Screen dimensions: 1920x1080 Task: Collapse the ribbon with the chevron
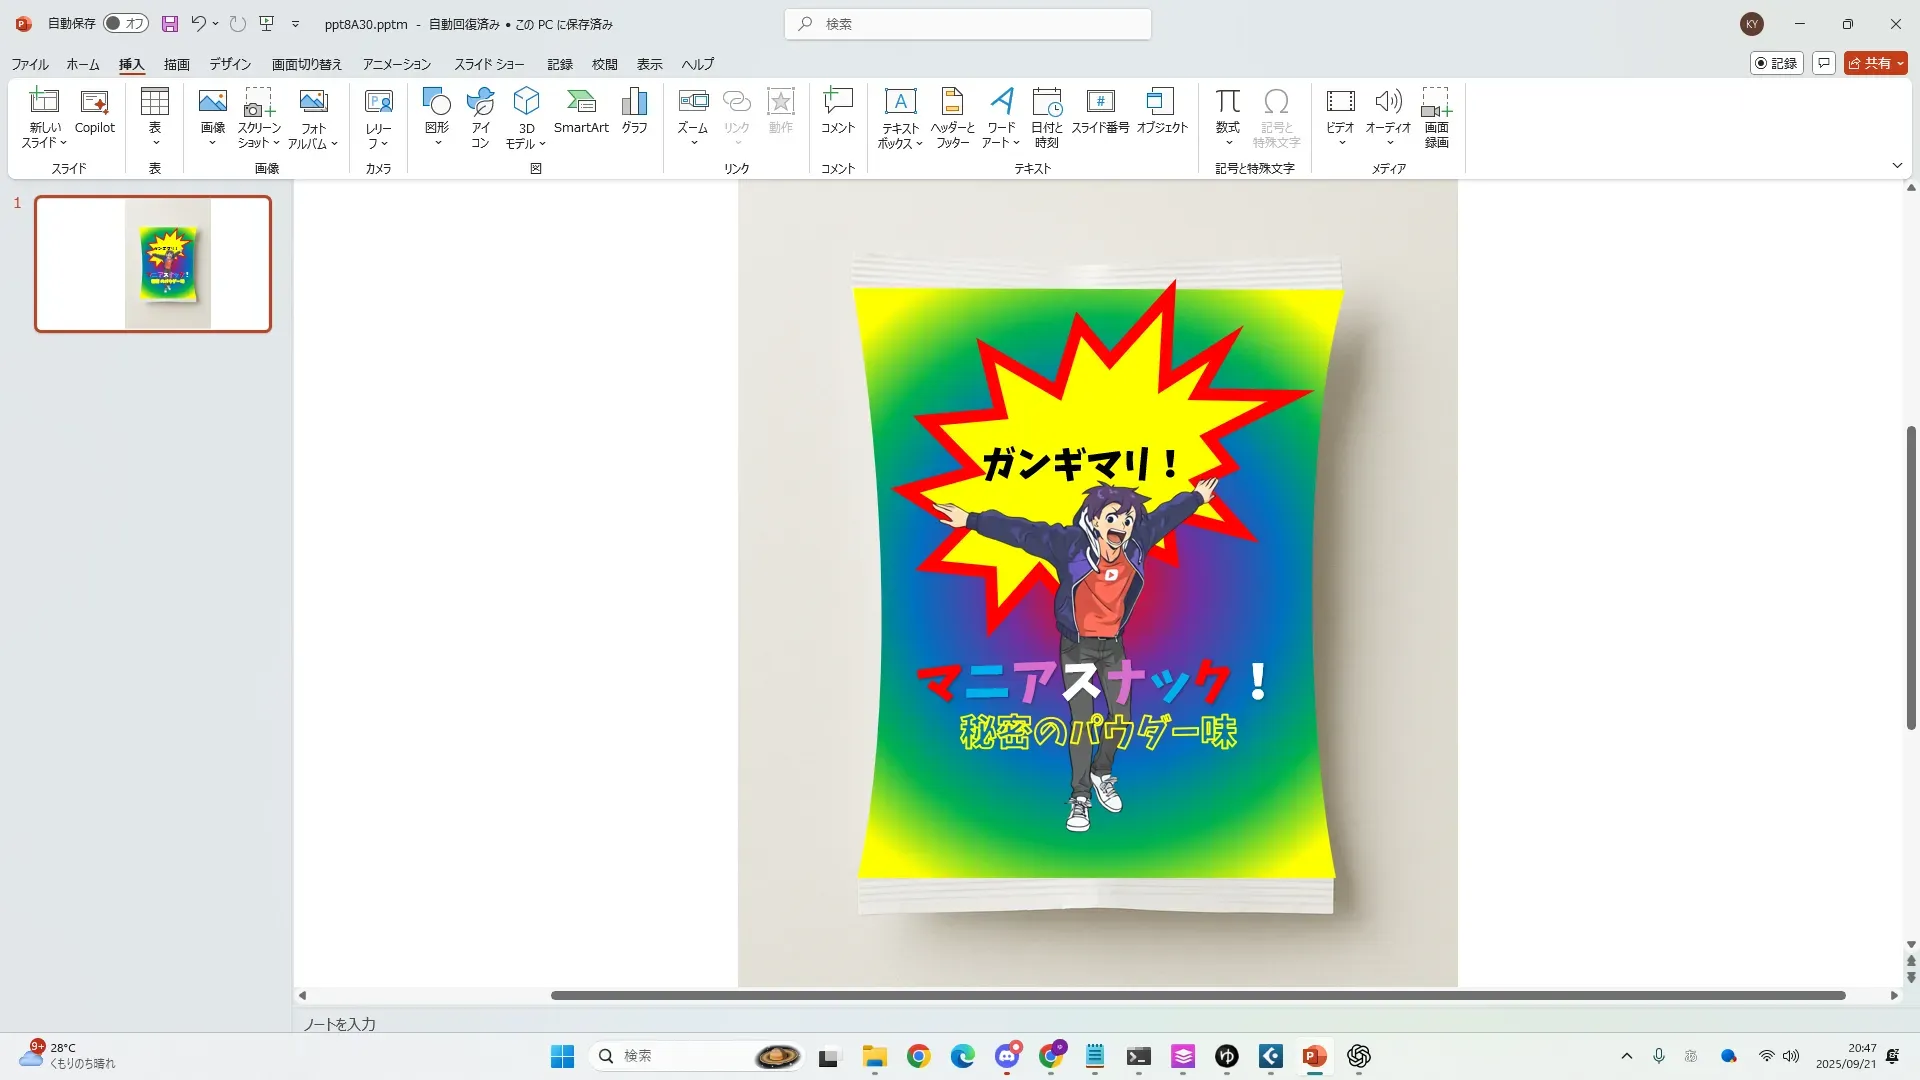[1897, 165]
